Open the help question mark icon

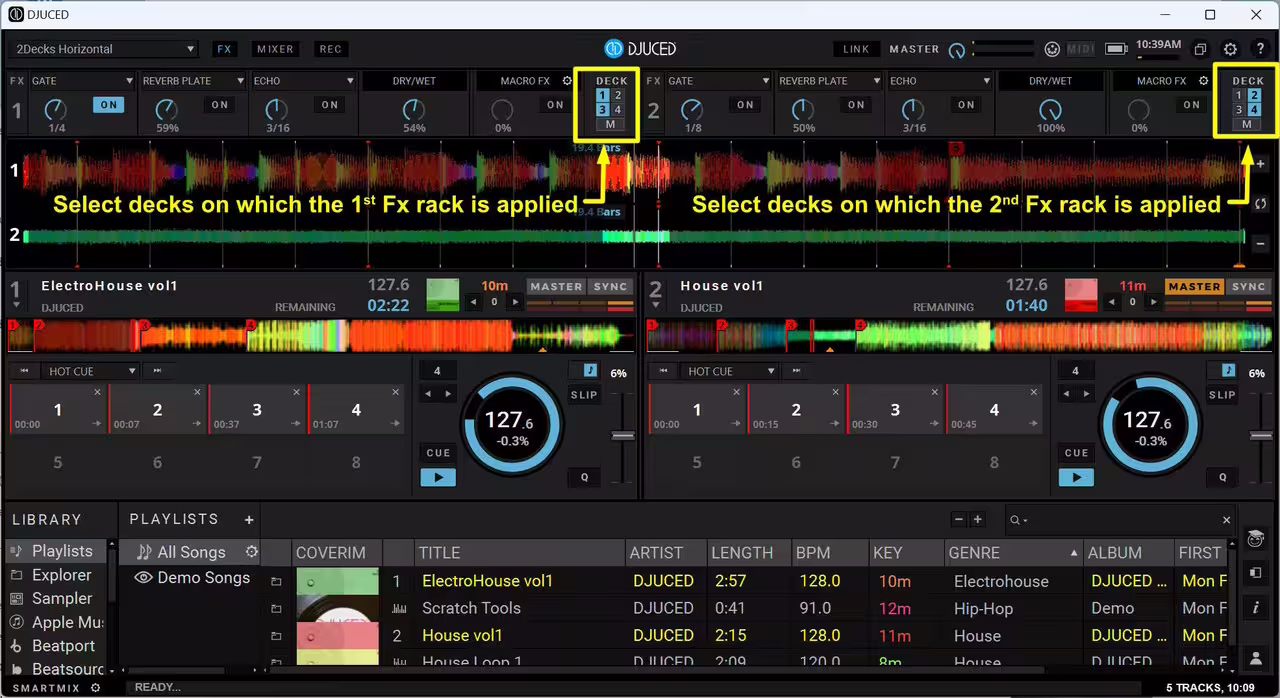pyautogui.click(x=1260, y=49)
